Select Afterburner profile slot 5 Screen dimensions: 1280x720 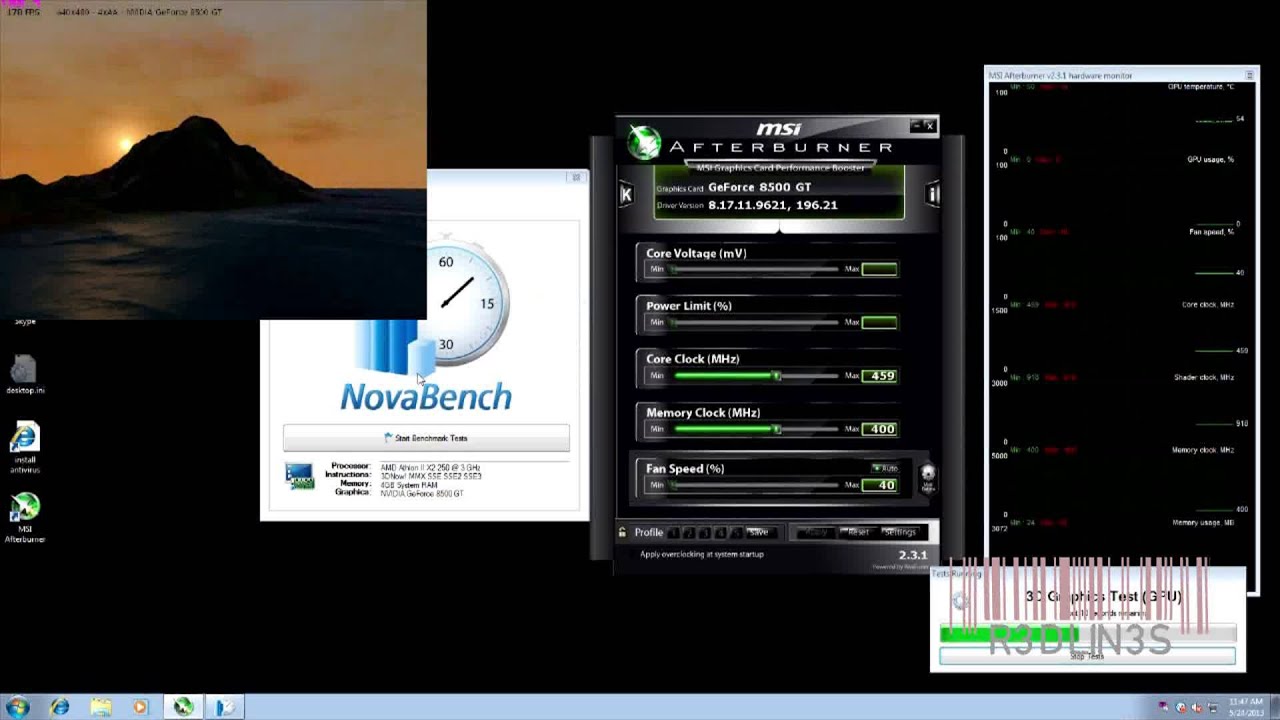point(737,532)
